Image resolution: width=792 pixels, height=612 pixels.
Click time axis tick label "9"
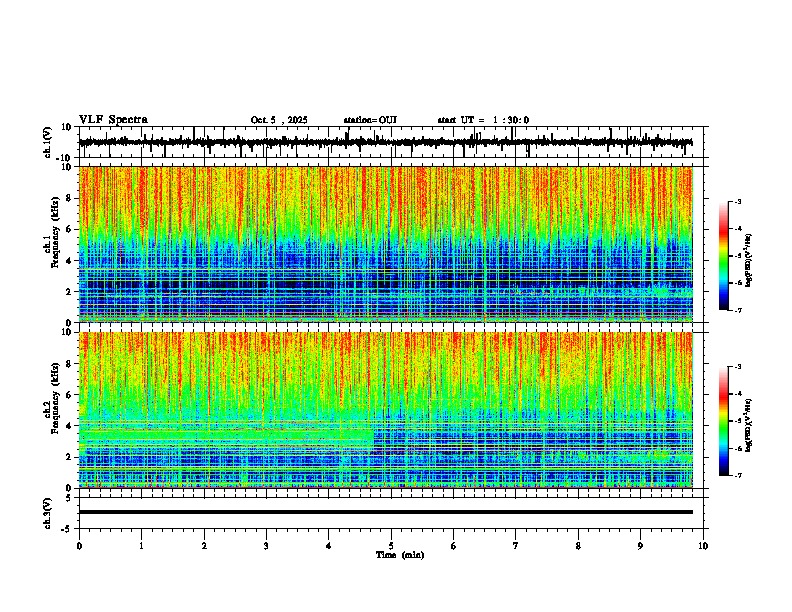pyautogui.click(x=640, y=546)
